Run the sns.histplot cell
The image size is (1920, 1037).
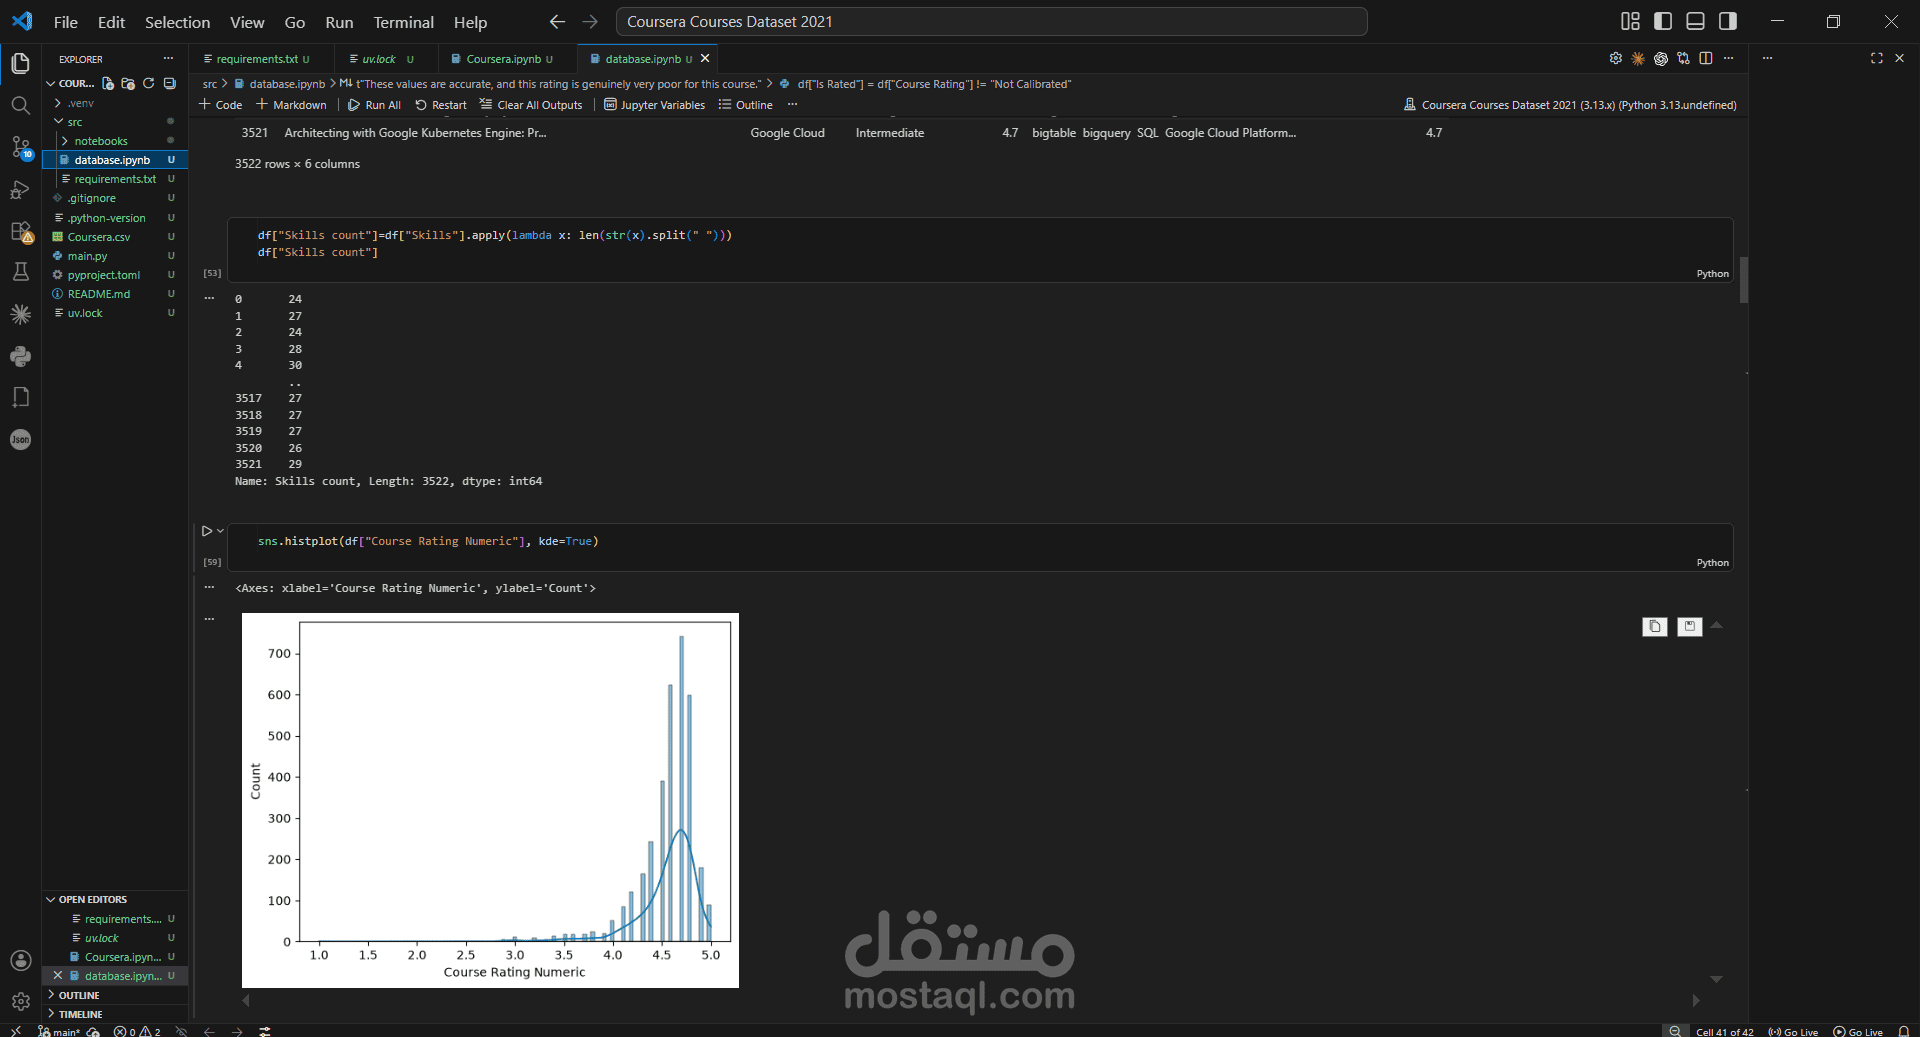coord(207,531)
